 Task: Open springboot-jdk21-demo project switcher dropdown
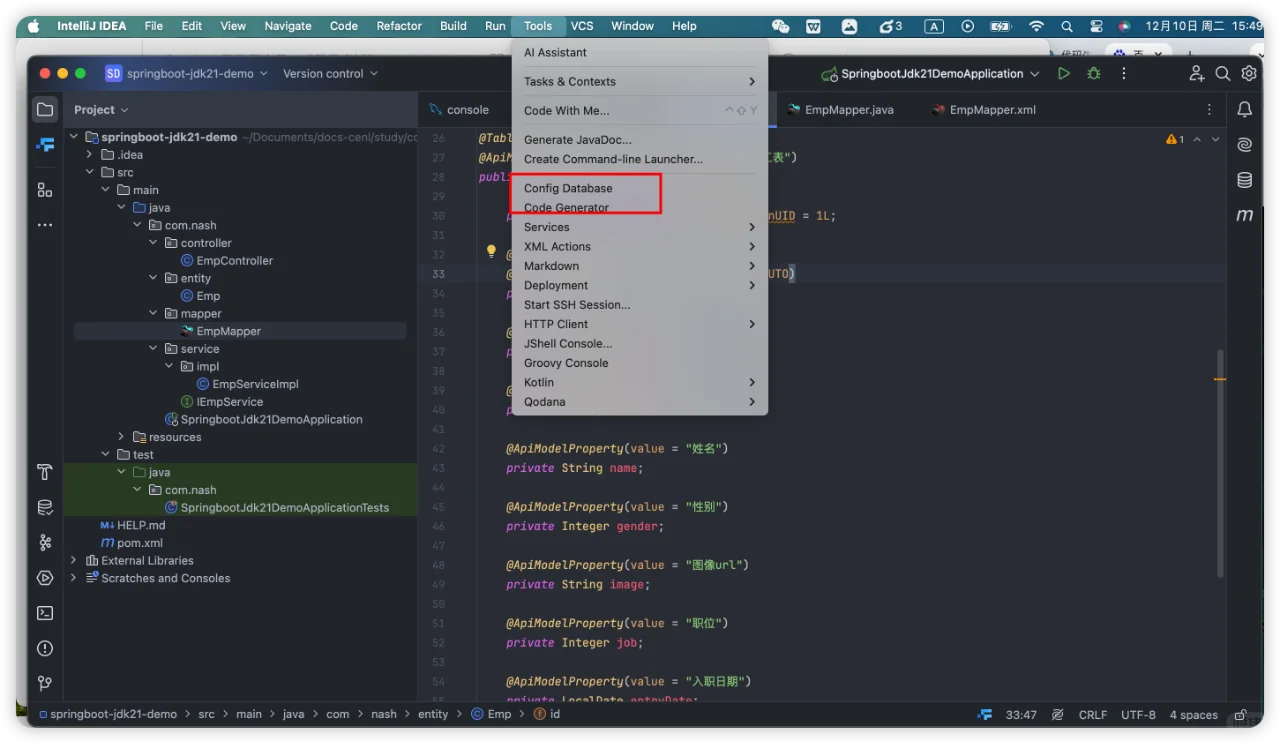[186, 74]
